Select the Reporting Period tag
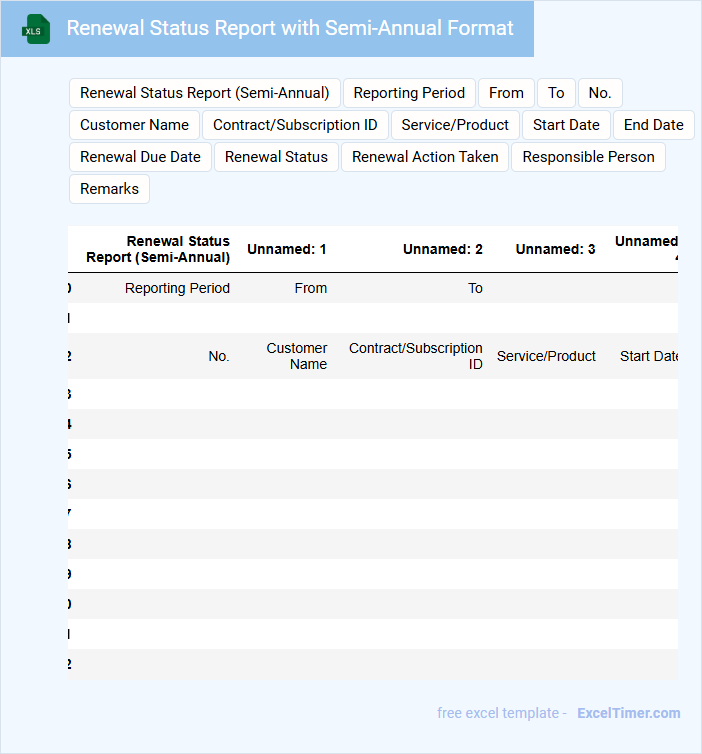Screen dimensions: 702x754 coord(409,93)
